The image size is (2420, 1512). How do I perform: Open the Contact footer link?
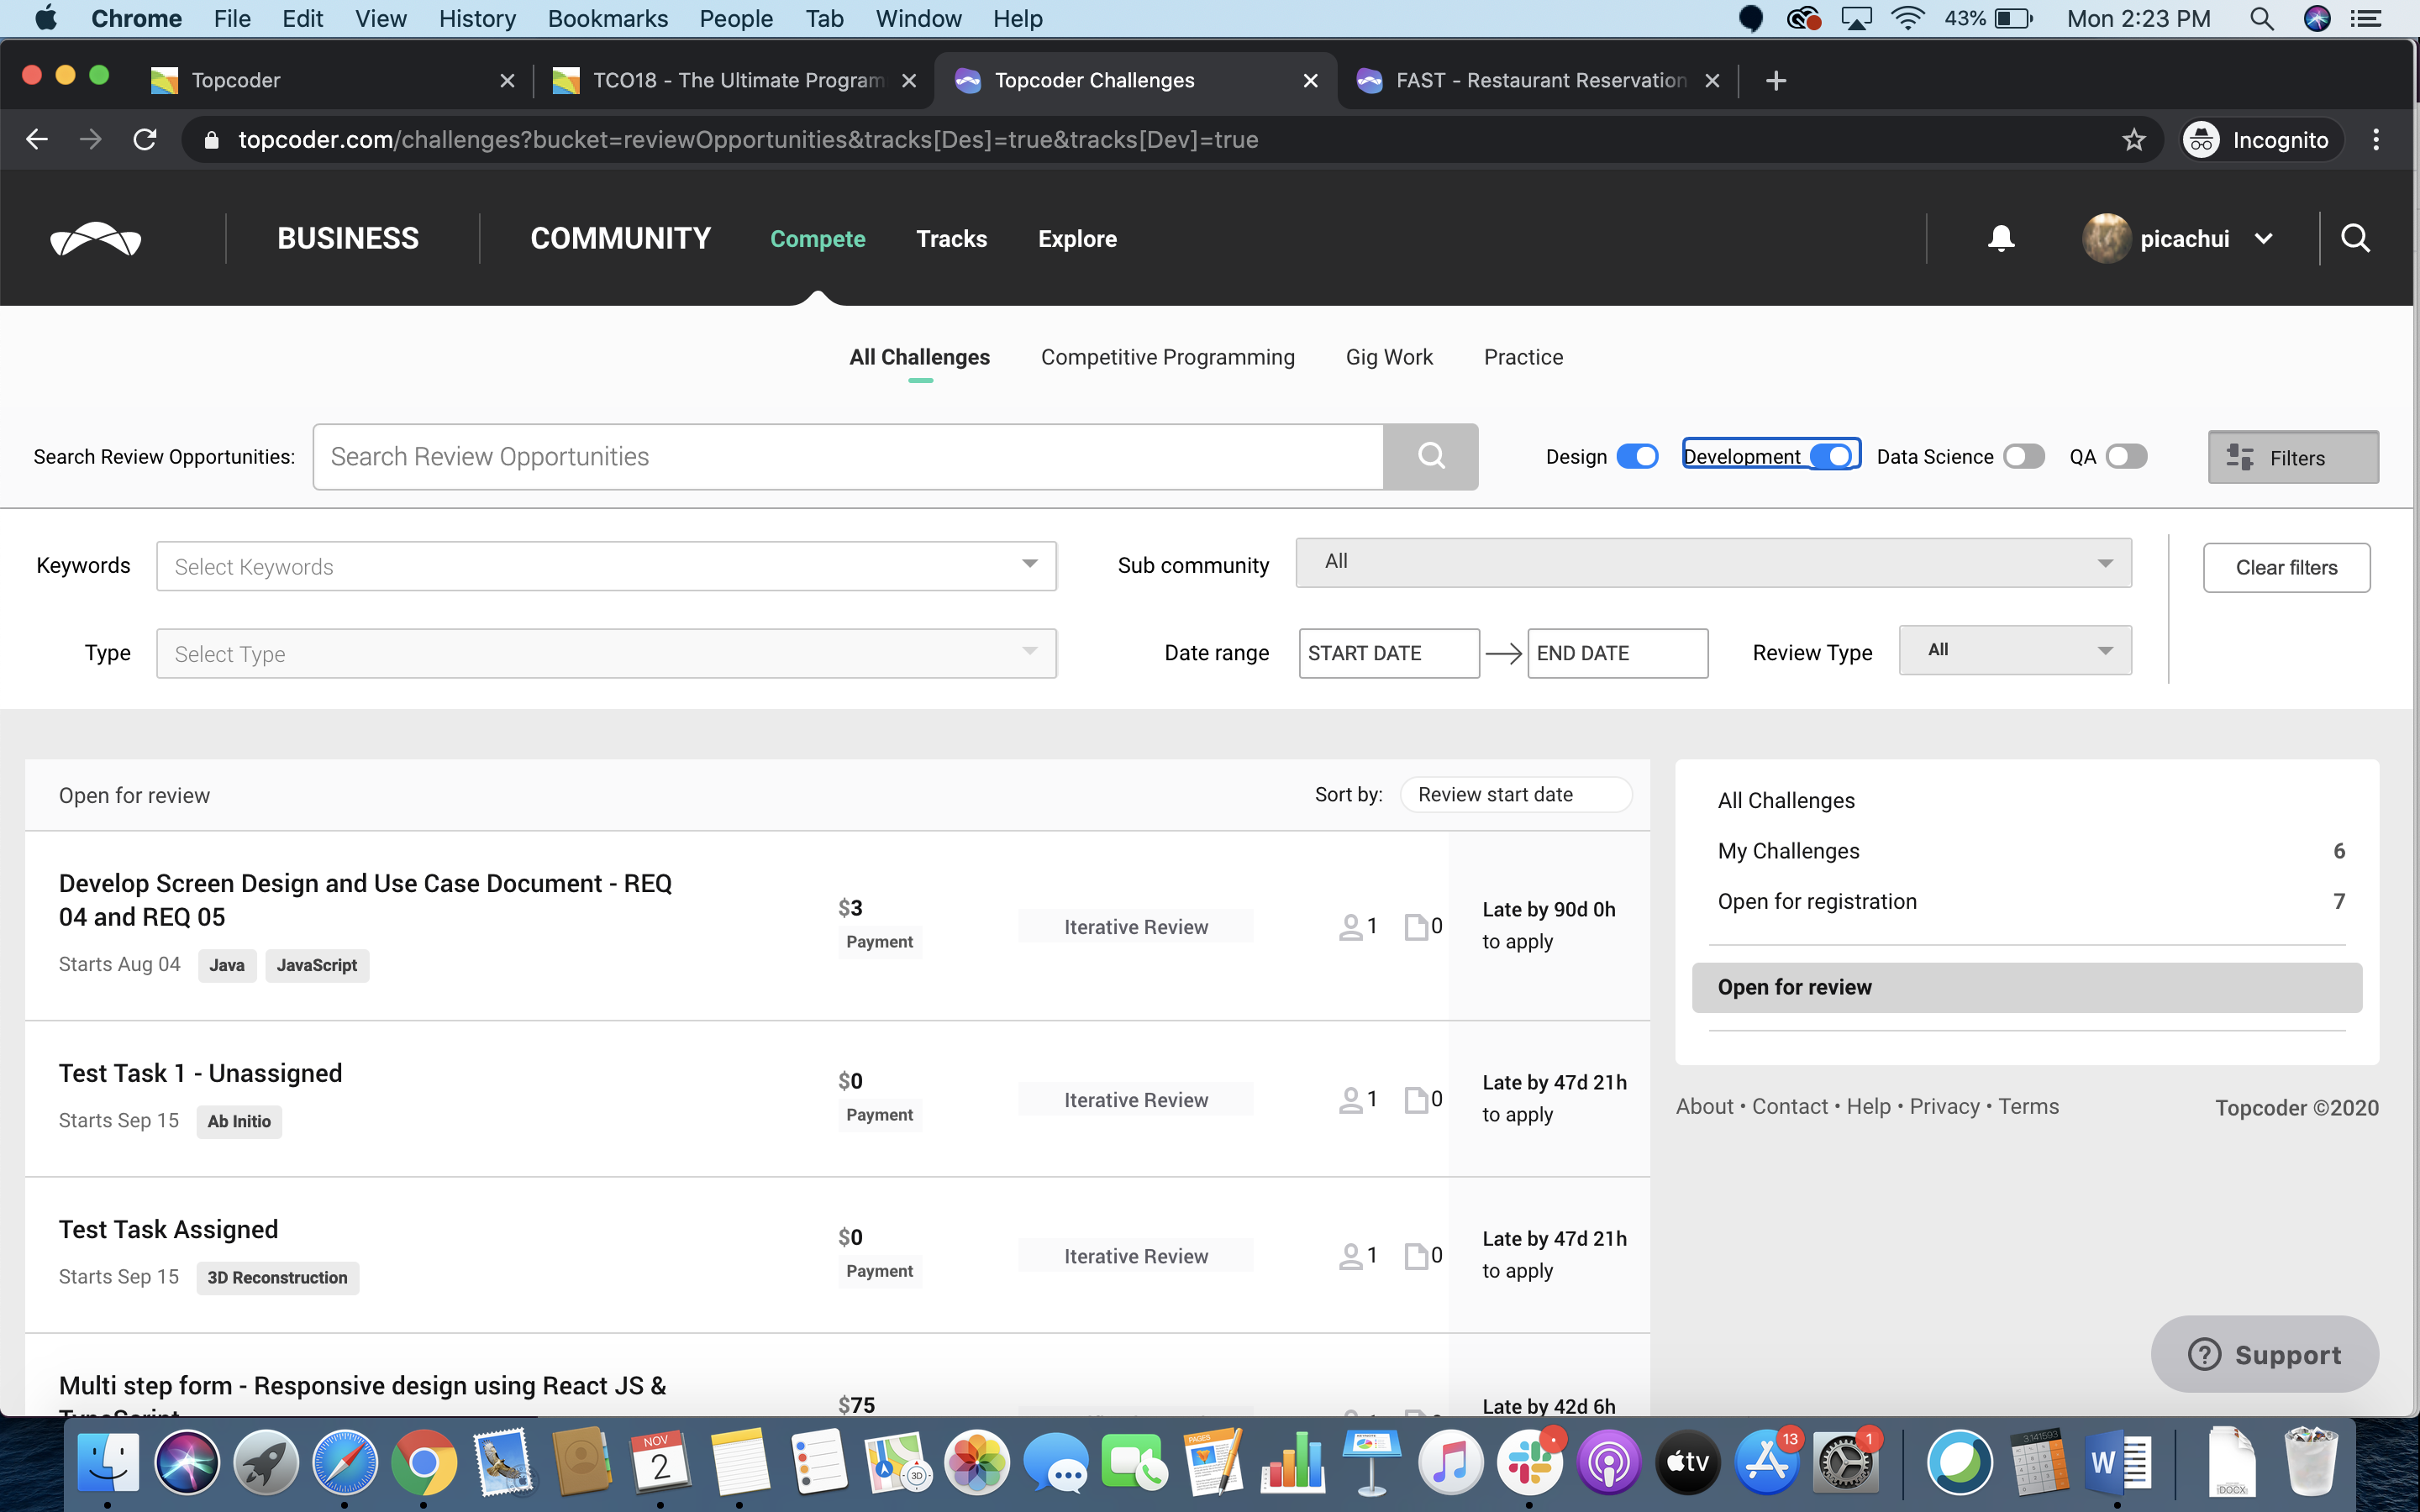click(x=1789, y=1106)
